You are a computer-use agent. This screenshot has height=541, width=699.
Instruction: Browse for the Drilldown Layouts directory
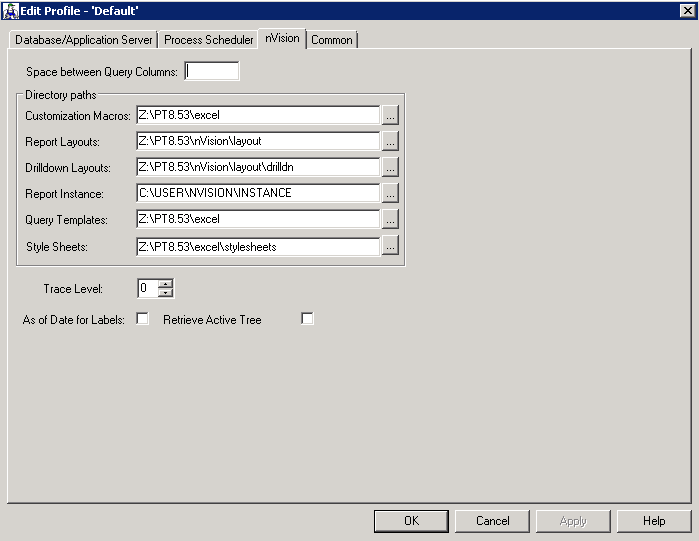(390, 167)
